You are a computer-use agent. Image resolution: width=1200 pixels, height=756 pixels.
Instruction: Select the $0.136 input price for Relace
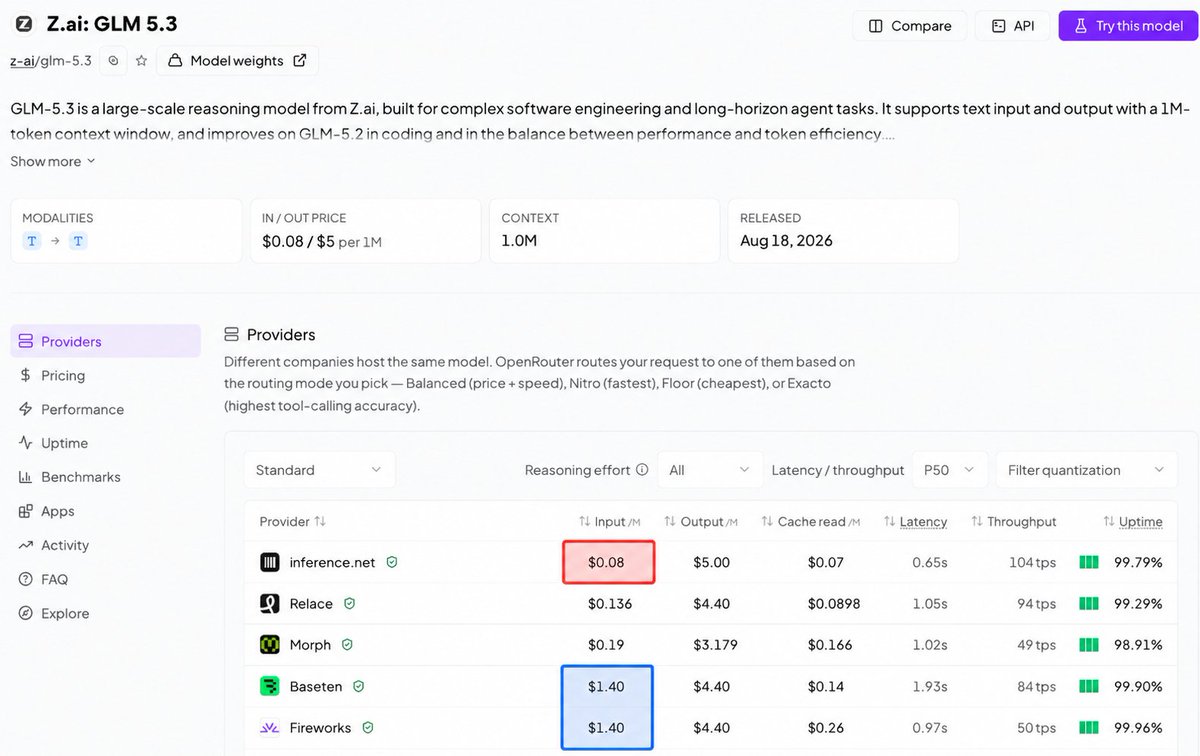(610, 603)
